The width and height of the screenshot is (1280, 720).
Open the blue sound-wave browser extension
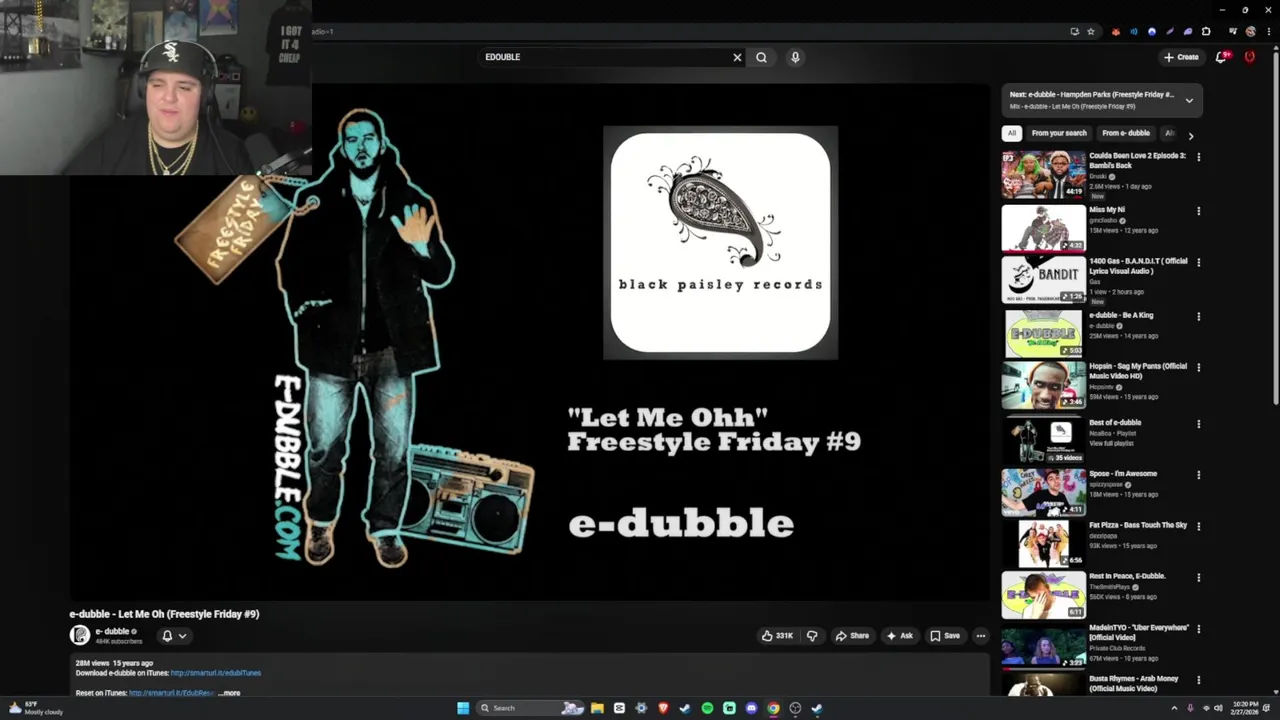coord(1134,31)
